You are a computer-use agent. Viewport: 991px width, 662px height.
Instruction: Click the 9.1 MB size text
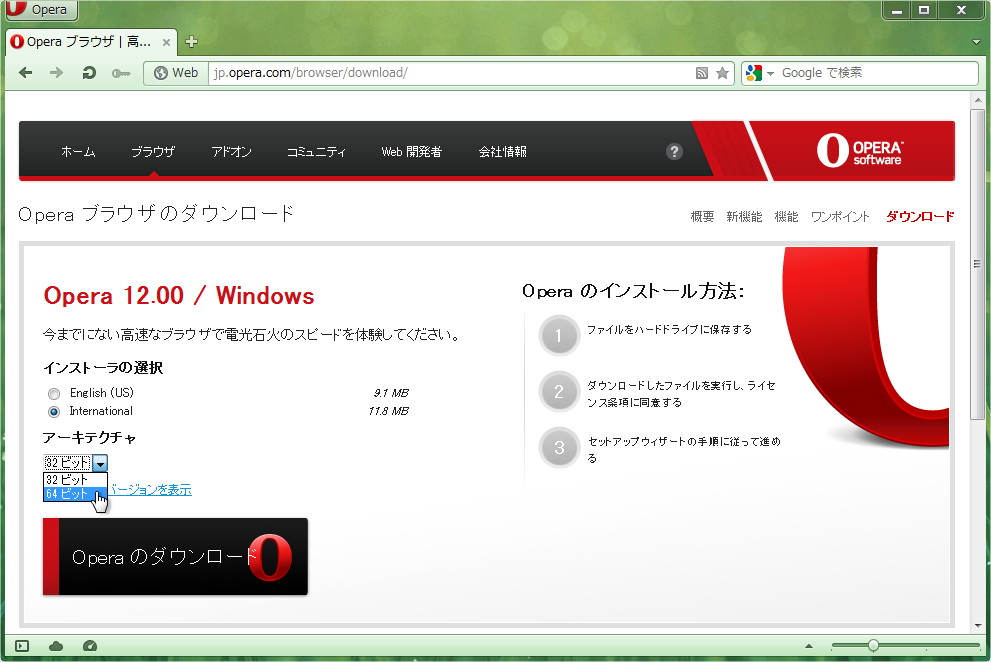(x=391, y=393)
